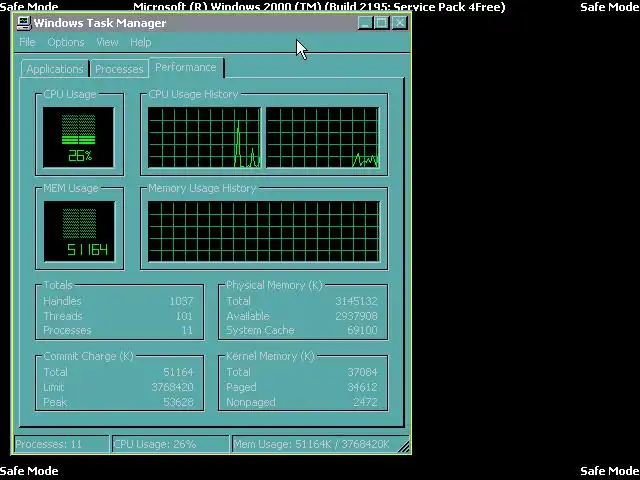Click the Paged label

(241, 387)
